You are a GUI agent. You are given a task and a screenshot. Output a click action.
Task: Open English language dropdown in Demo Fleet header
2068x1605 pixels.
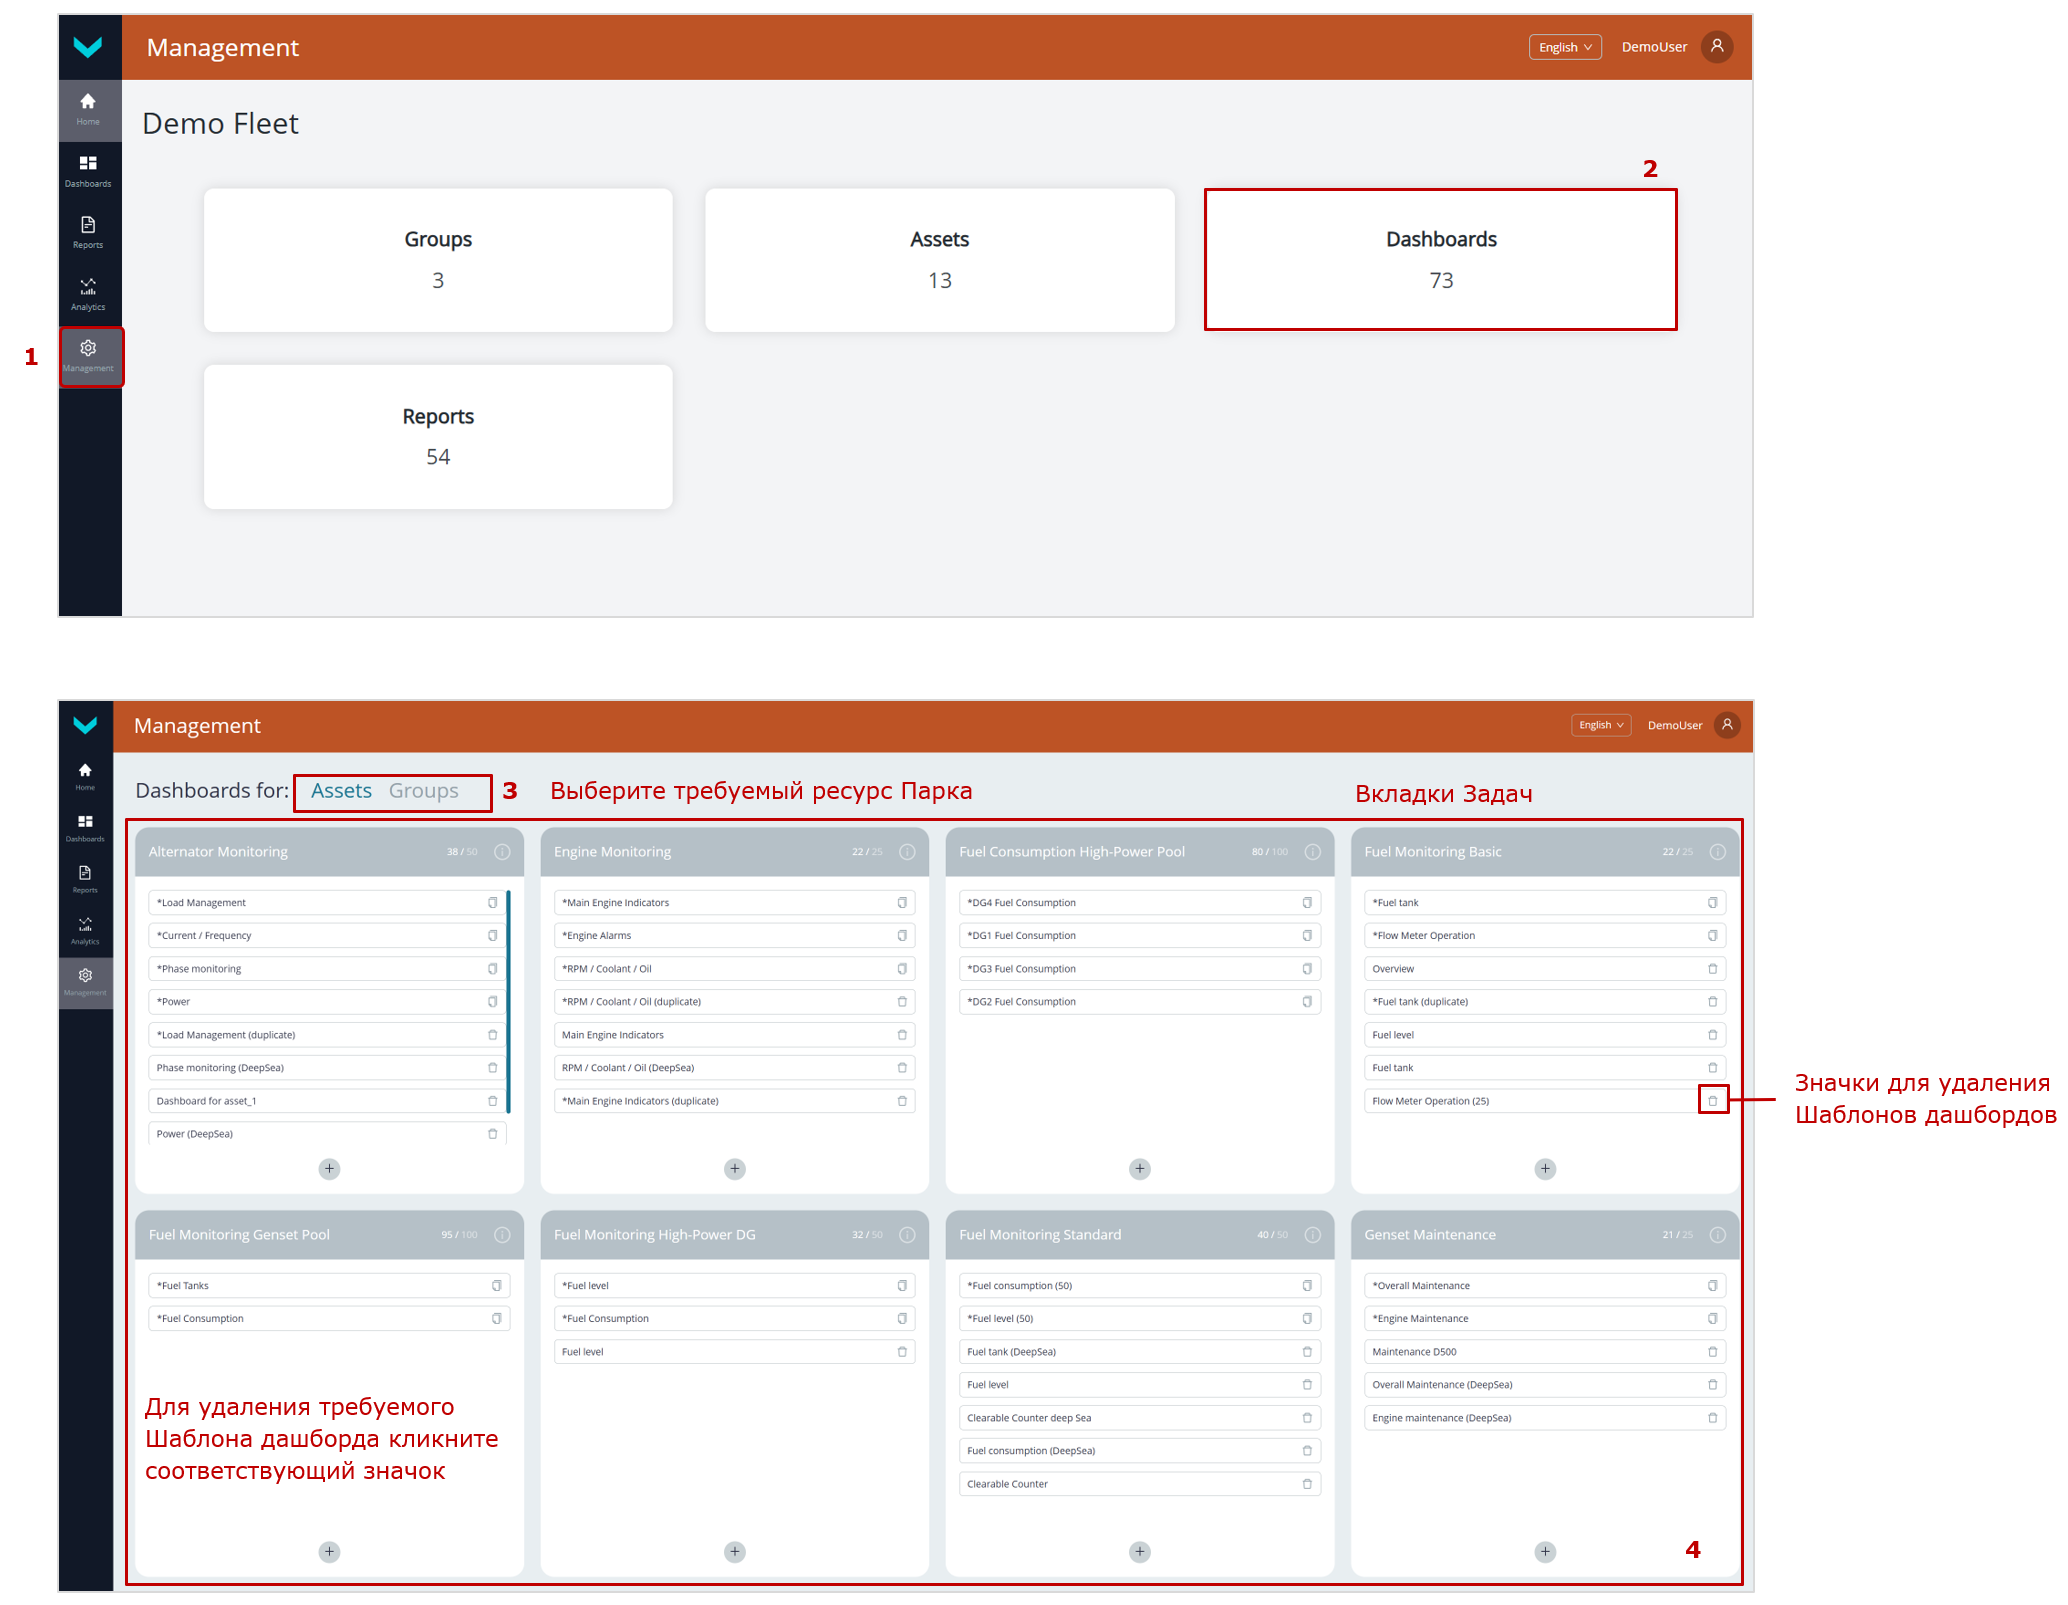point(1564,47)
